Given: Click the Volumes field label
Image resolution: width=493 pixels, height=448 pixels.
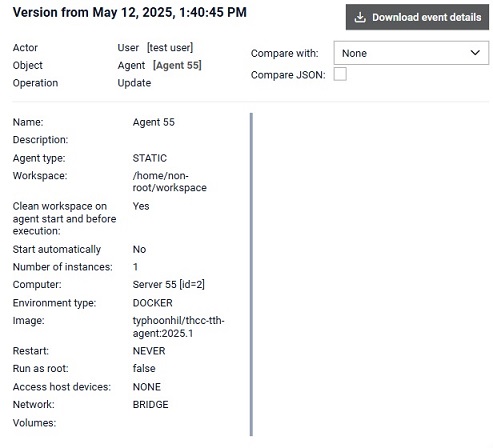Looking at the screenshot, I should pos(34,423).
